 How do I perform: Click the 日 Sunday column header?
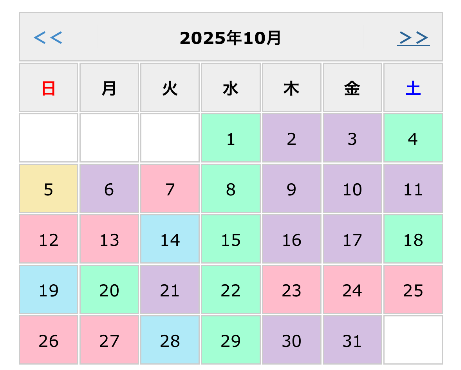49,88
